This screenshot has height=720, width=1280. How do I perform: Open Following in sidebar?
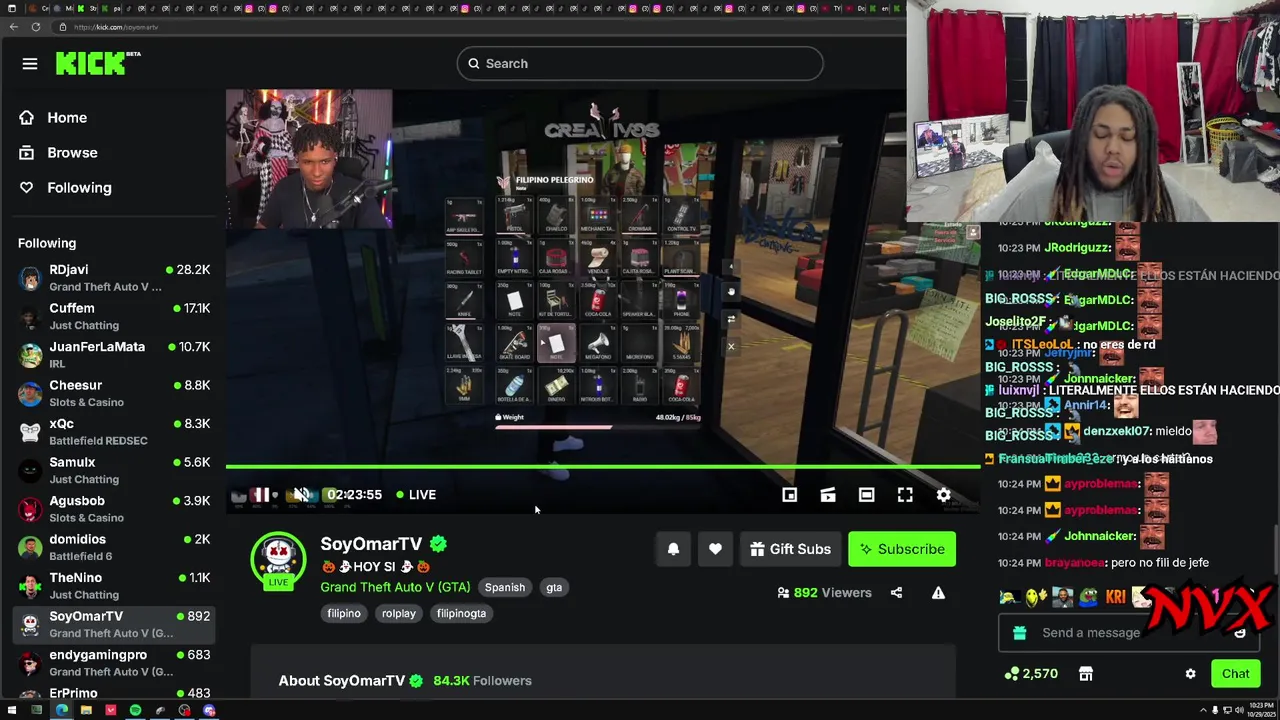coord(79,188)
